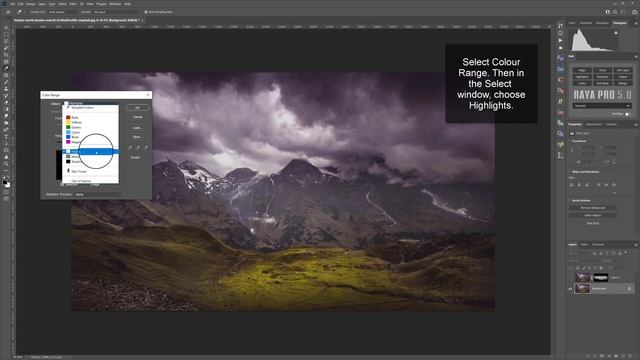Click the Search icon at top right
Screen dimensions: 640x360
click(615, 12)
